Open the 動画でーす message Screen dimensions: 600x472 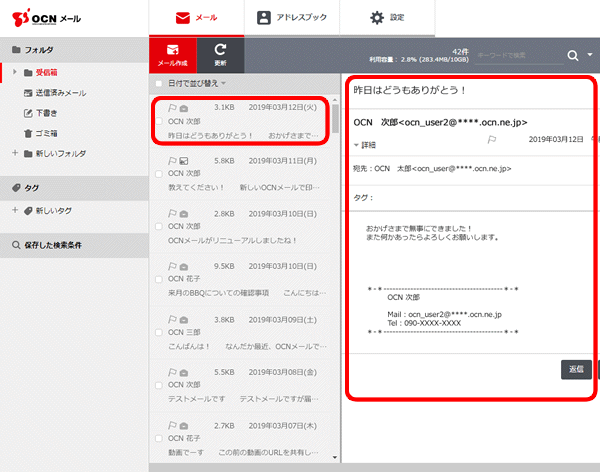click(240, 438)
